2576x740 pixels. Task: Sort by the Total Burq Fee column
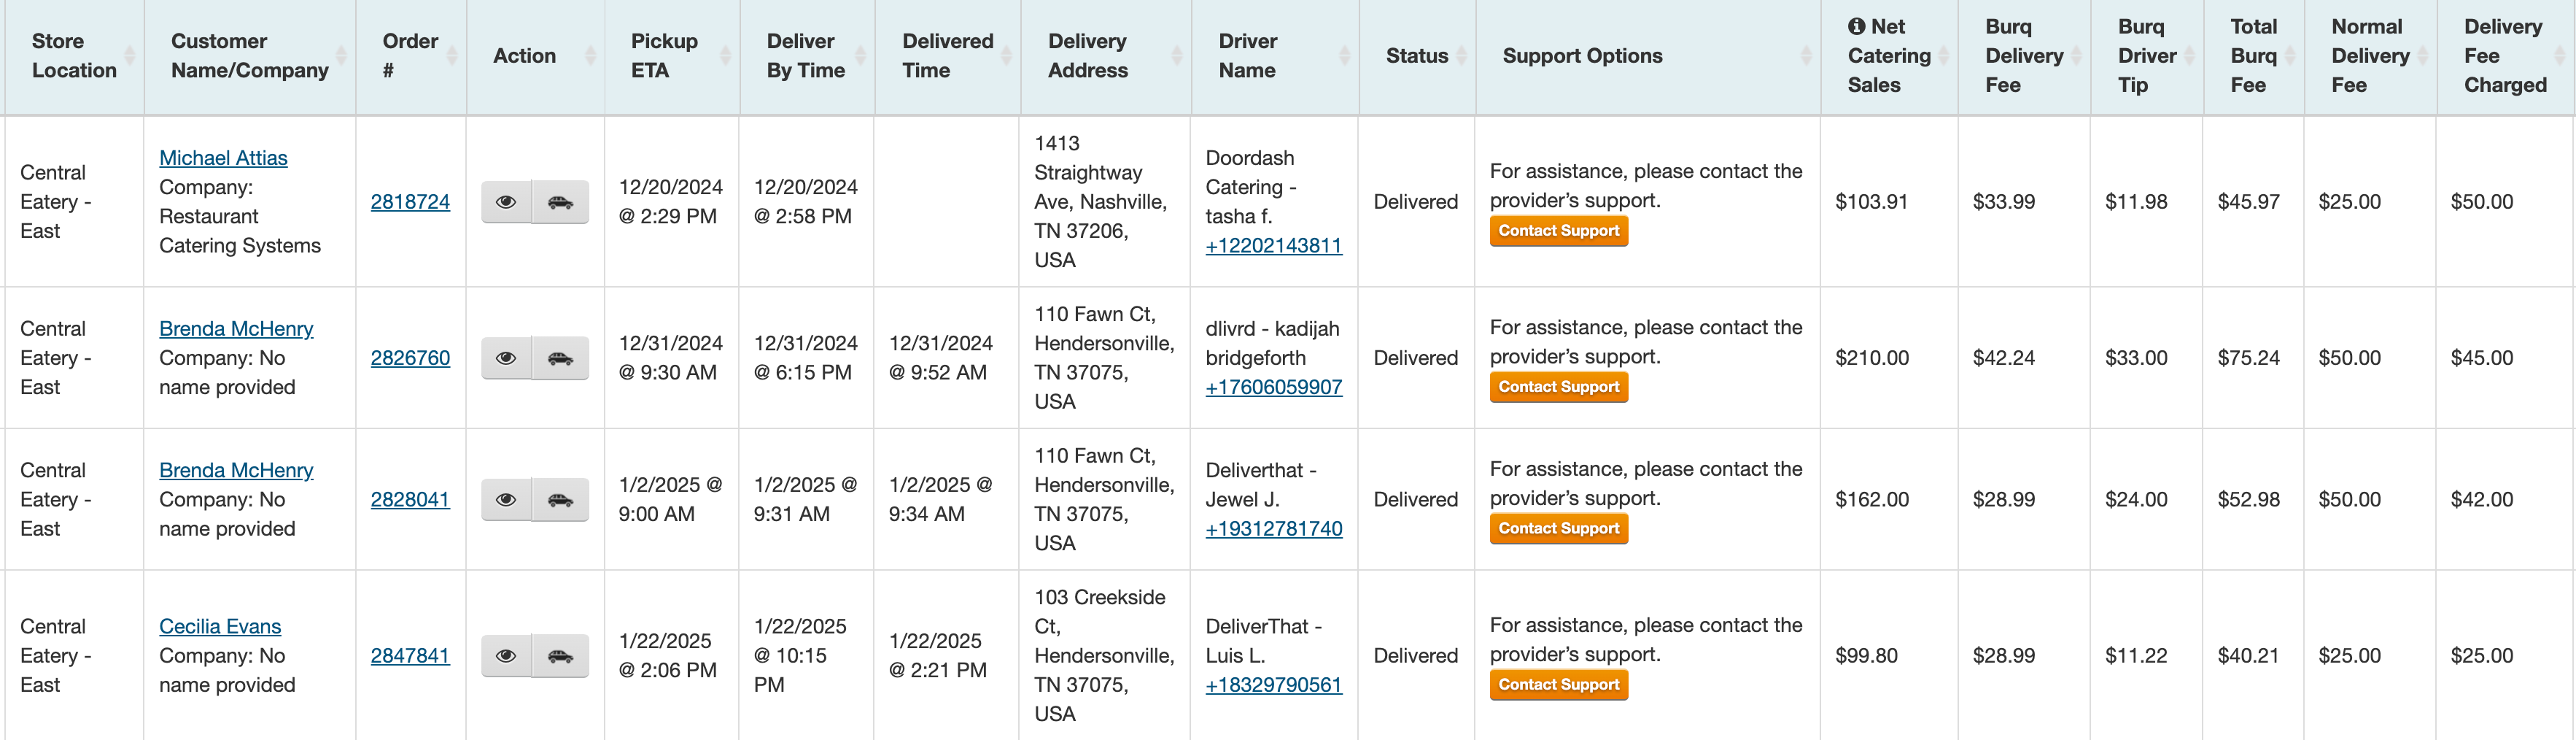pos(2253,56)
